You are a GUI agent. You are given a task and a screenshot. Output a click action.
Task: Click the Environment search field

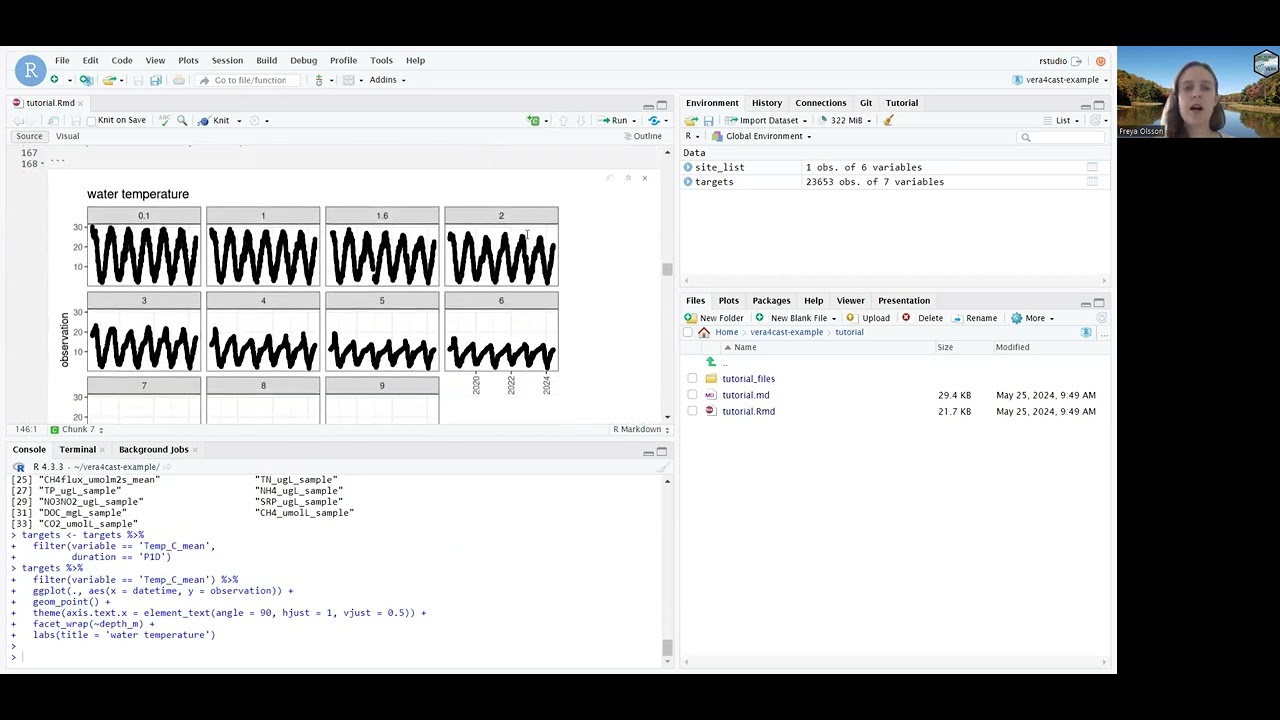(x=1060, y=137)
